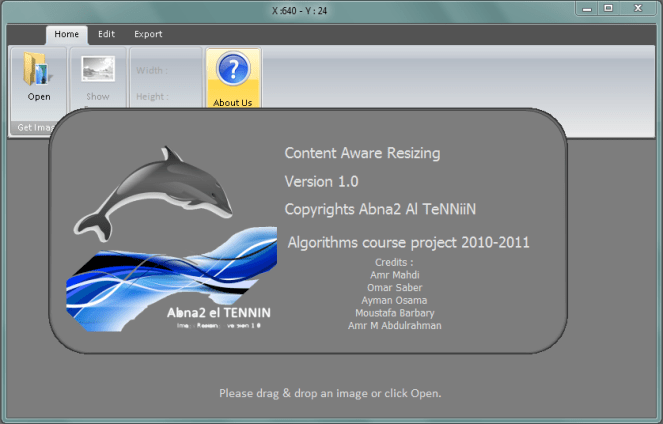Viewport: 663px width, 424px height.
Task: Click the 'Content Aware Resizing' title text
Action: 362,153
